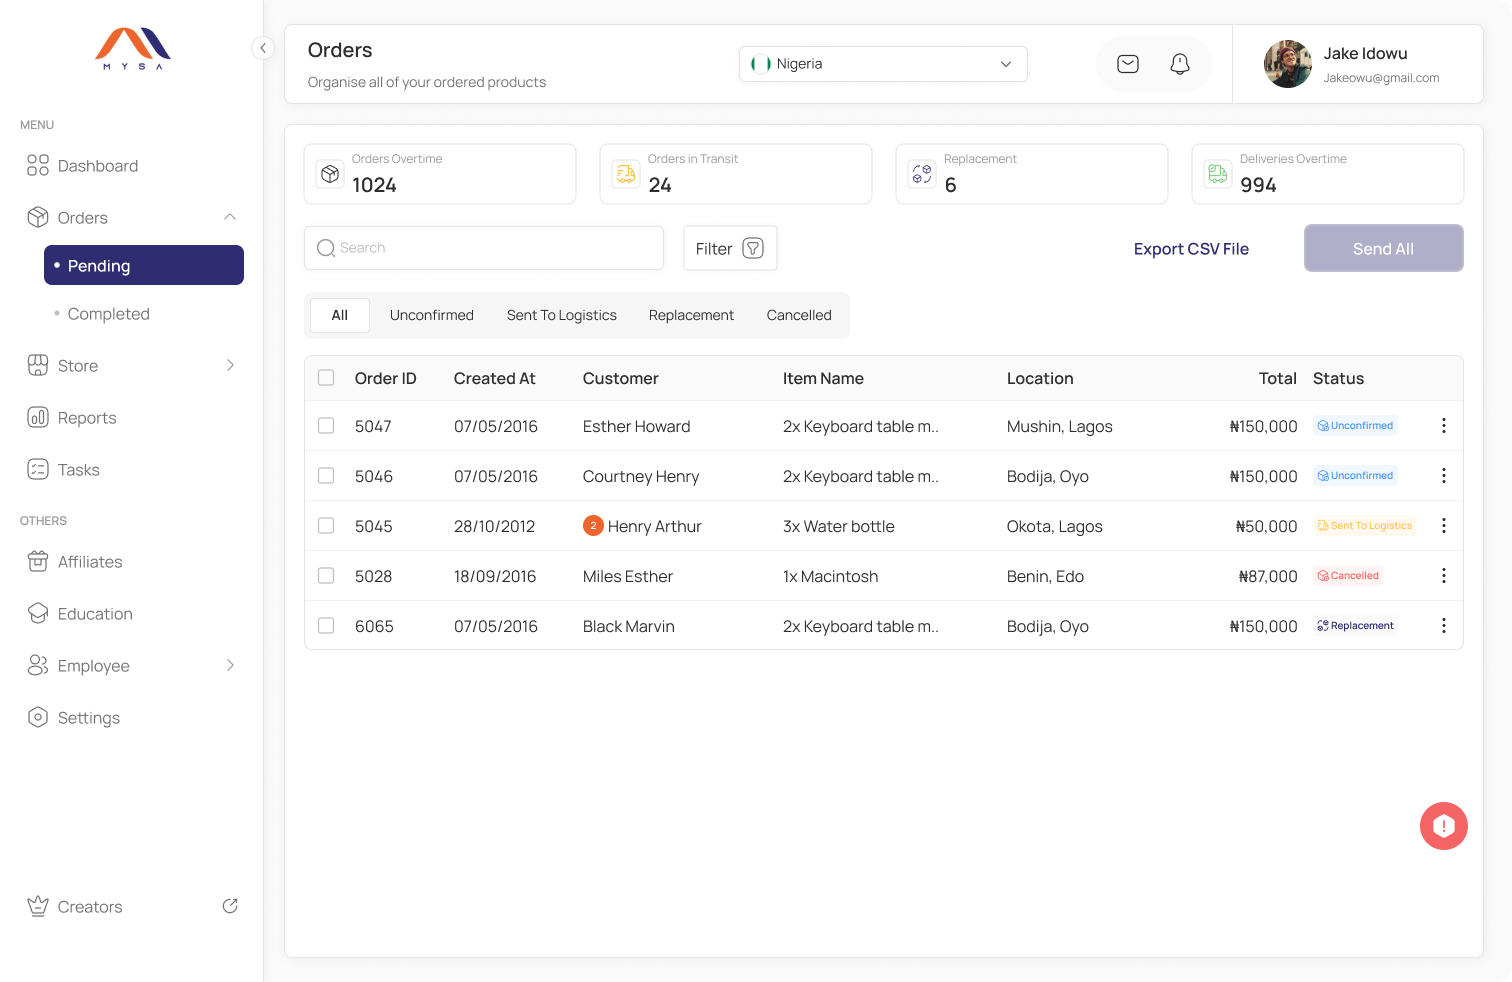Image resolution: width=1512 pixels, height=982 pixels.
Task: Expand the Employee submenu arrow
Action: coord(230,666)
